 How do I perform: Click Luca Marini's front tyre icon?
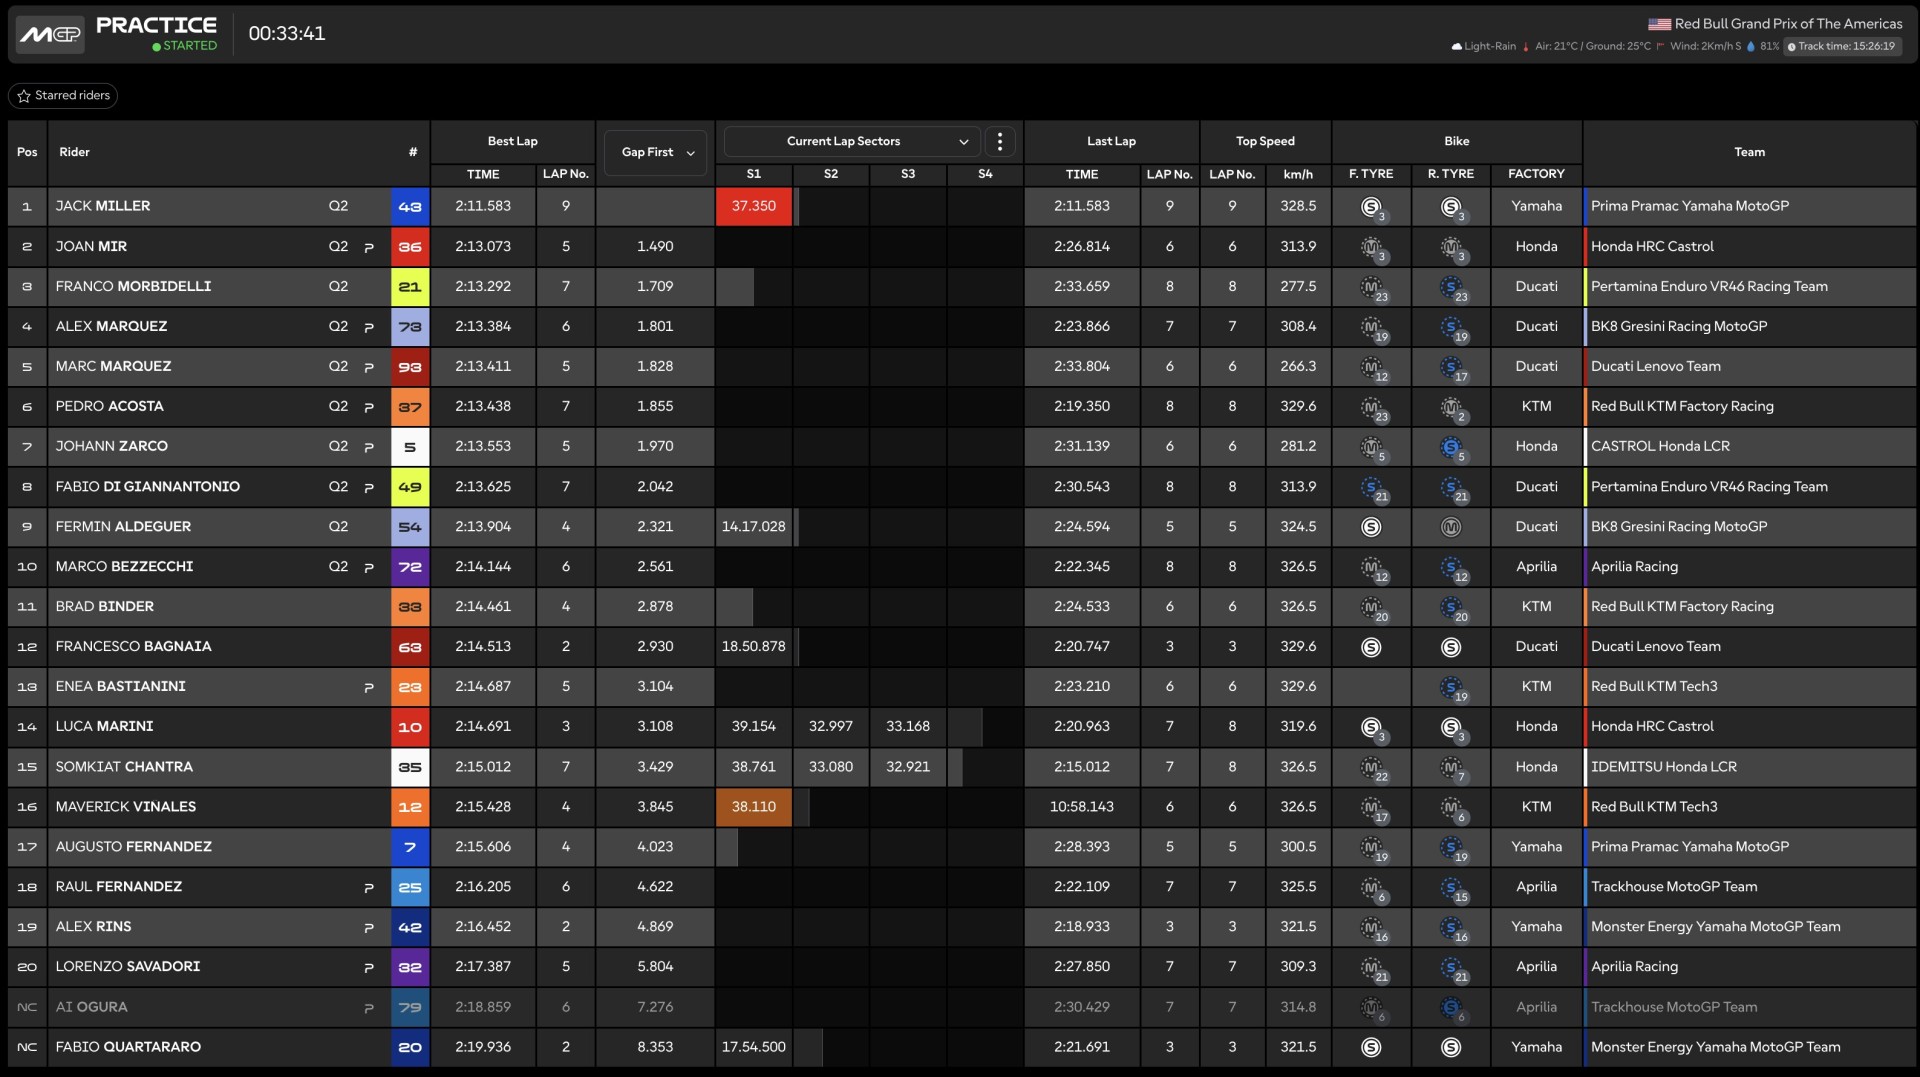coord(1372,727)
